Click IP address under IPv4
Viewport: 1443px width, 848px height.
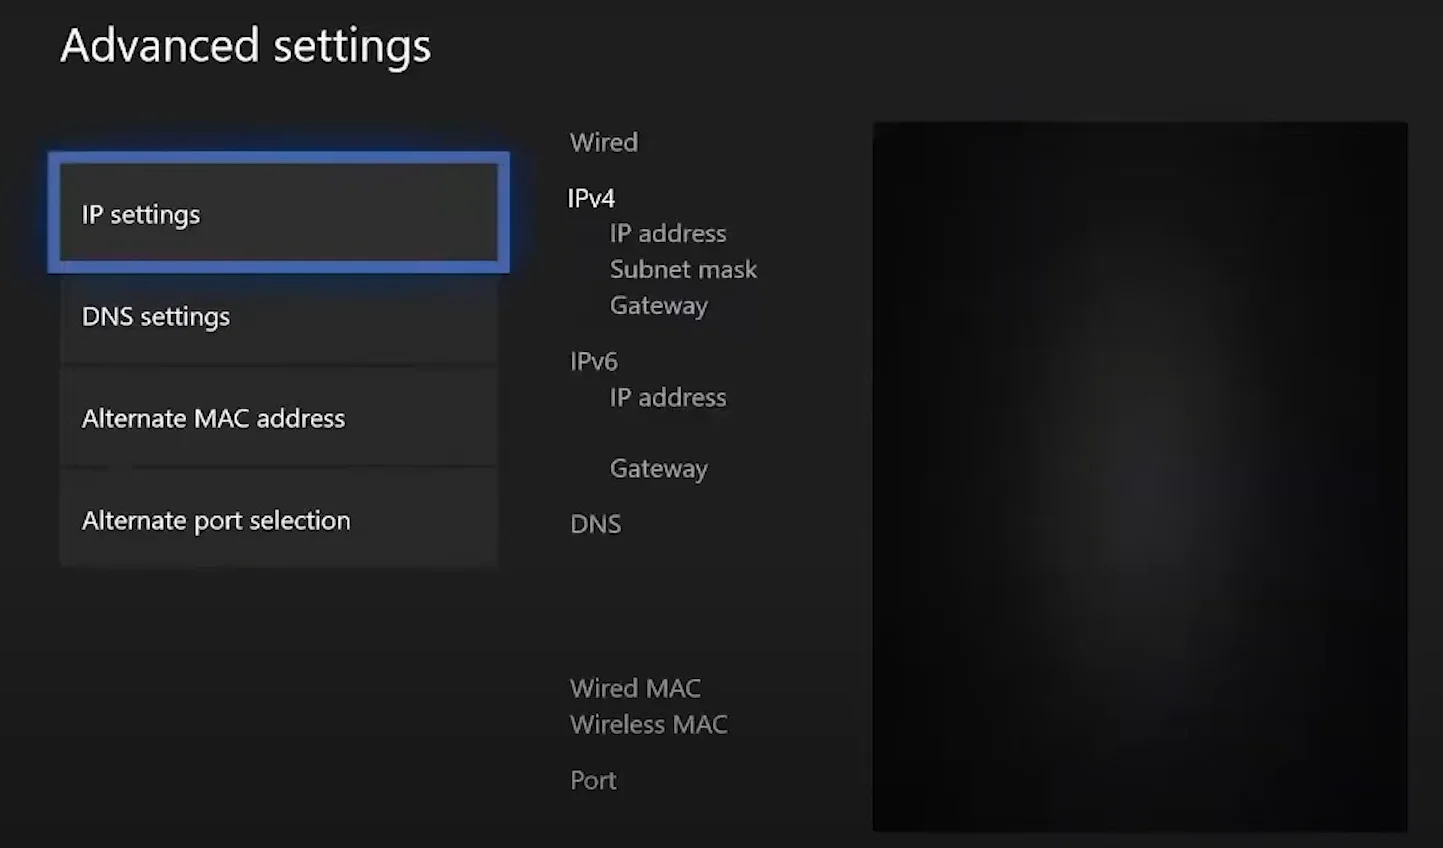click(668, 234)
